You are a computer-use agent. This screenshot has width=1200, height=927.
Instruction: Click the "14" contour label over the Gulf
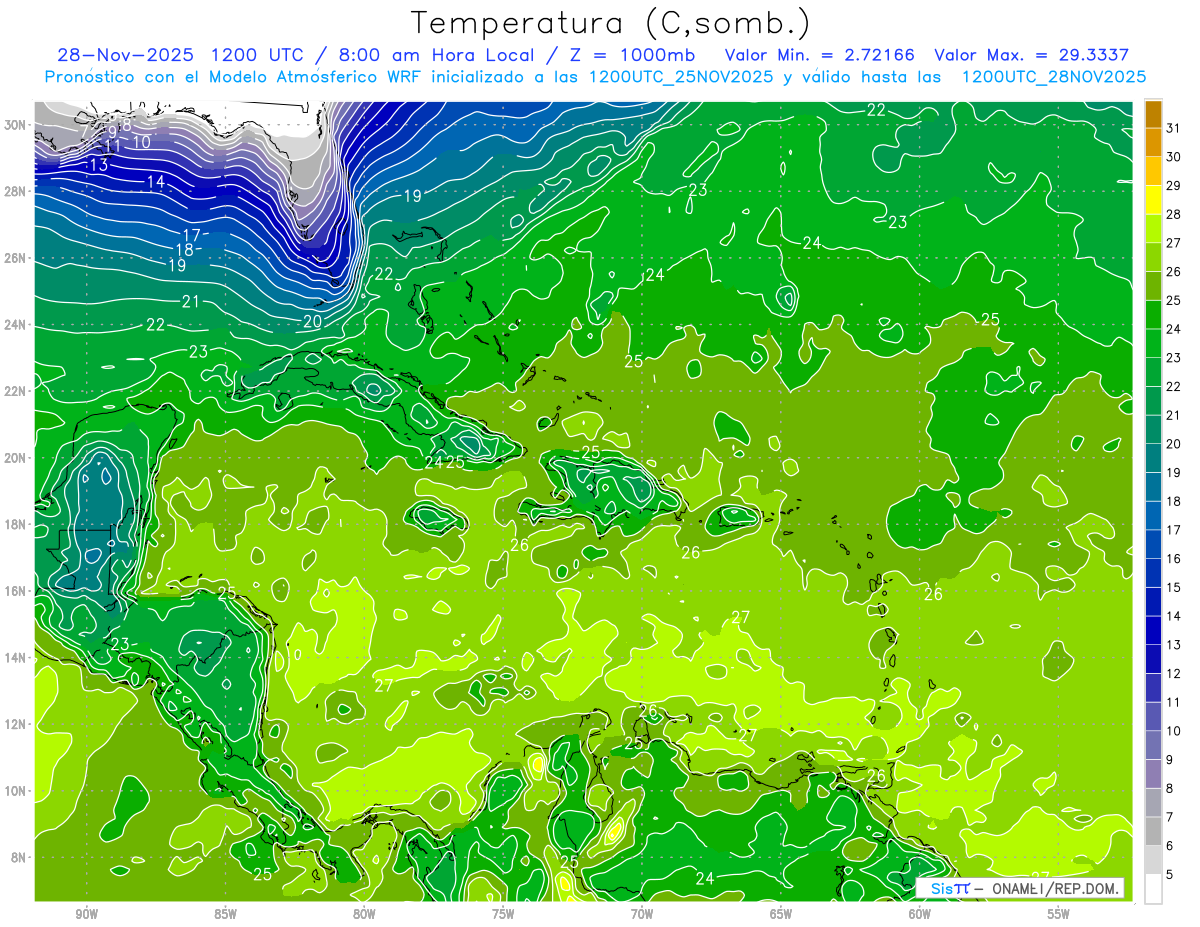click(155, 182)
